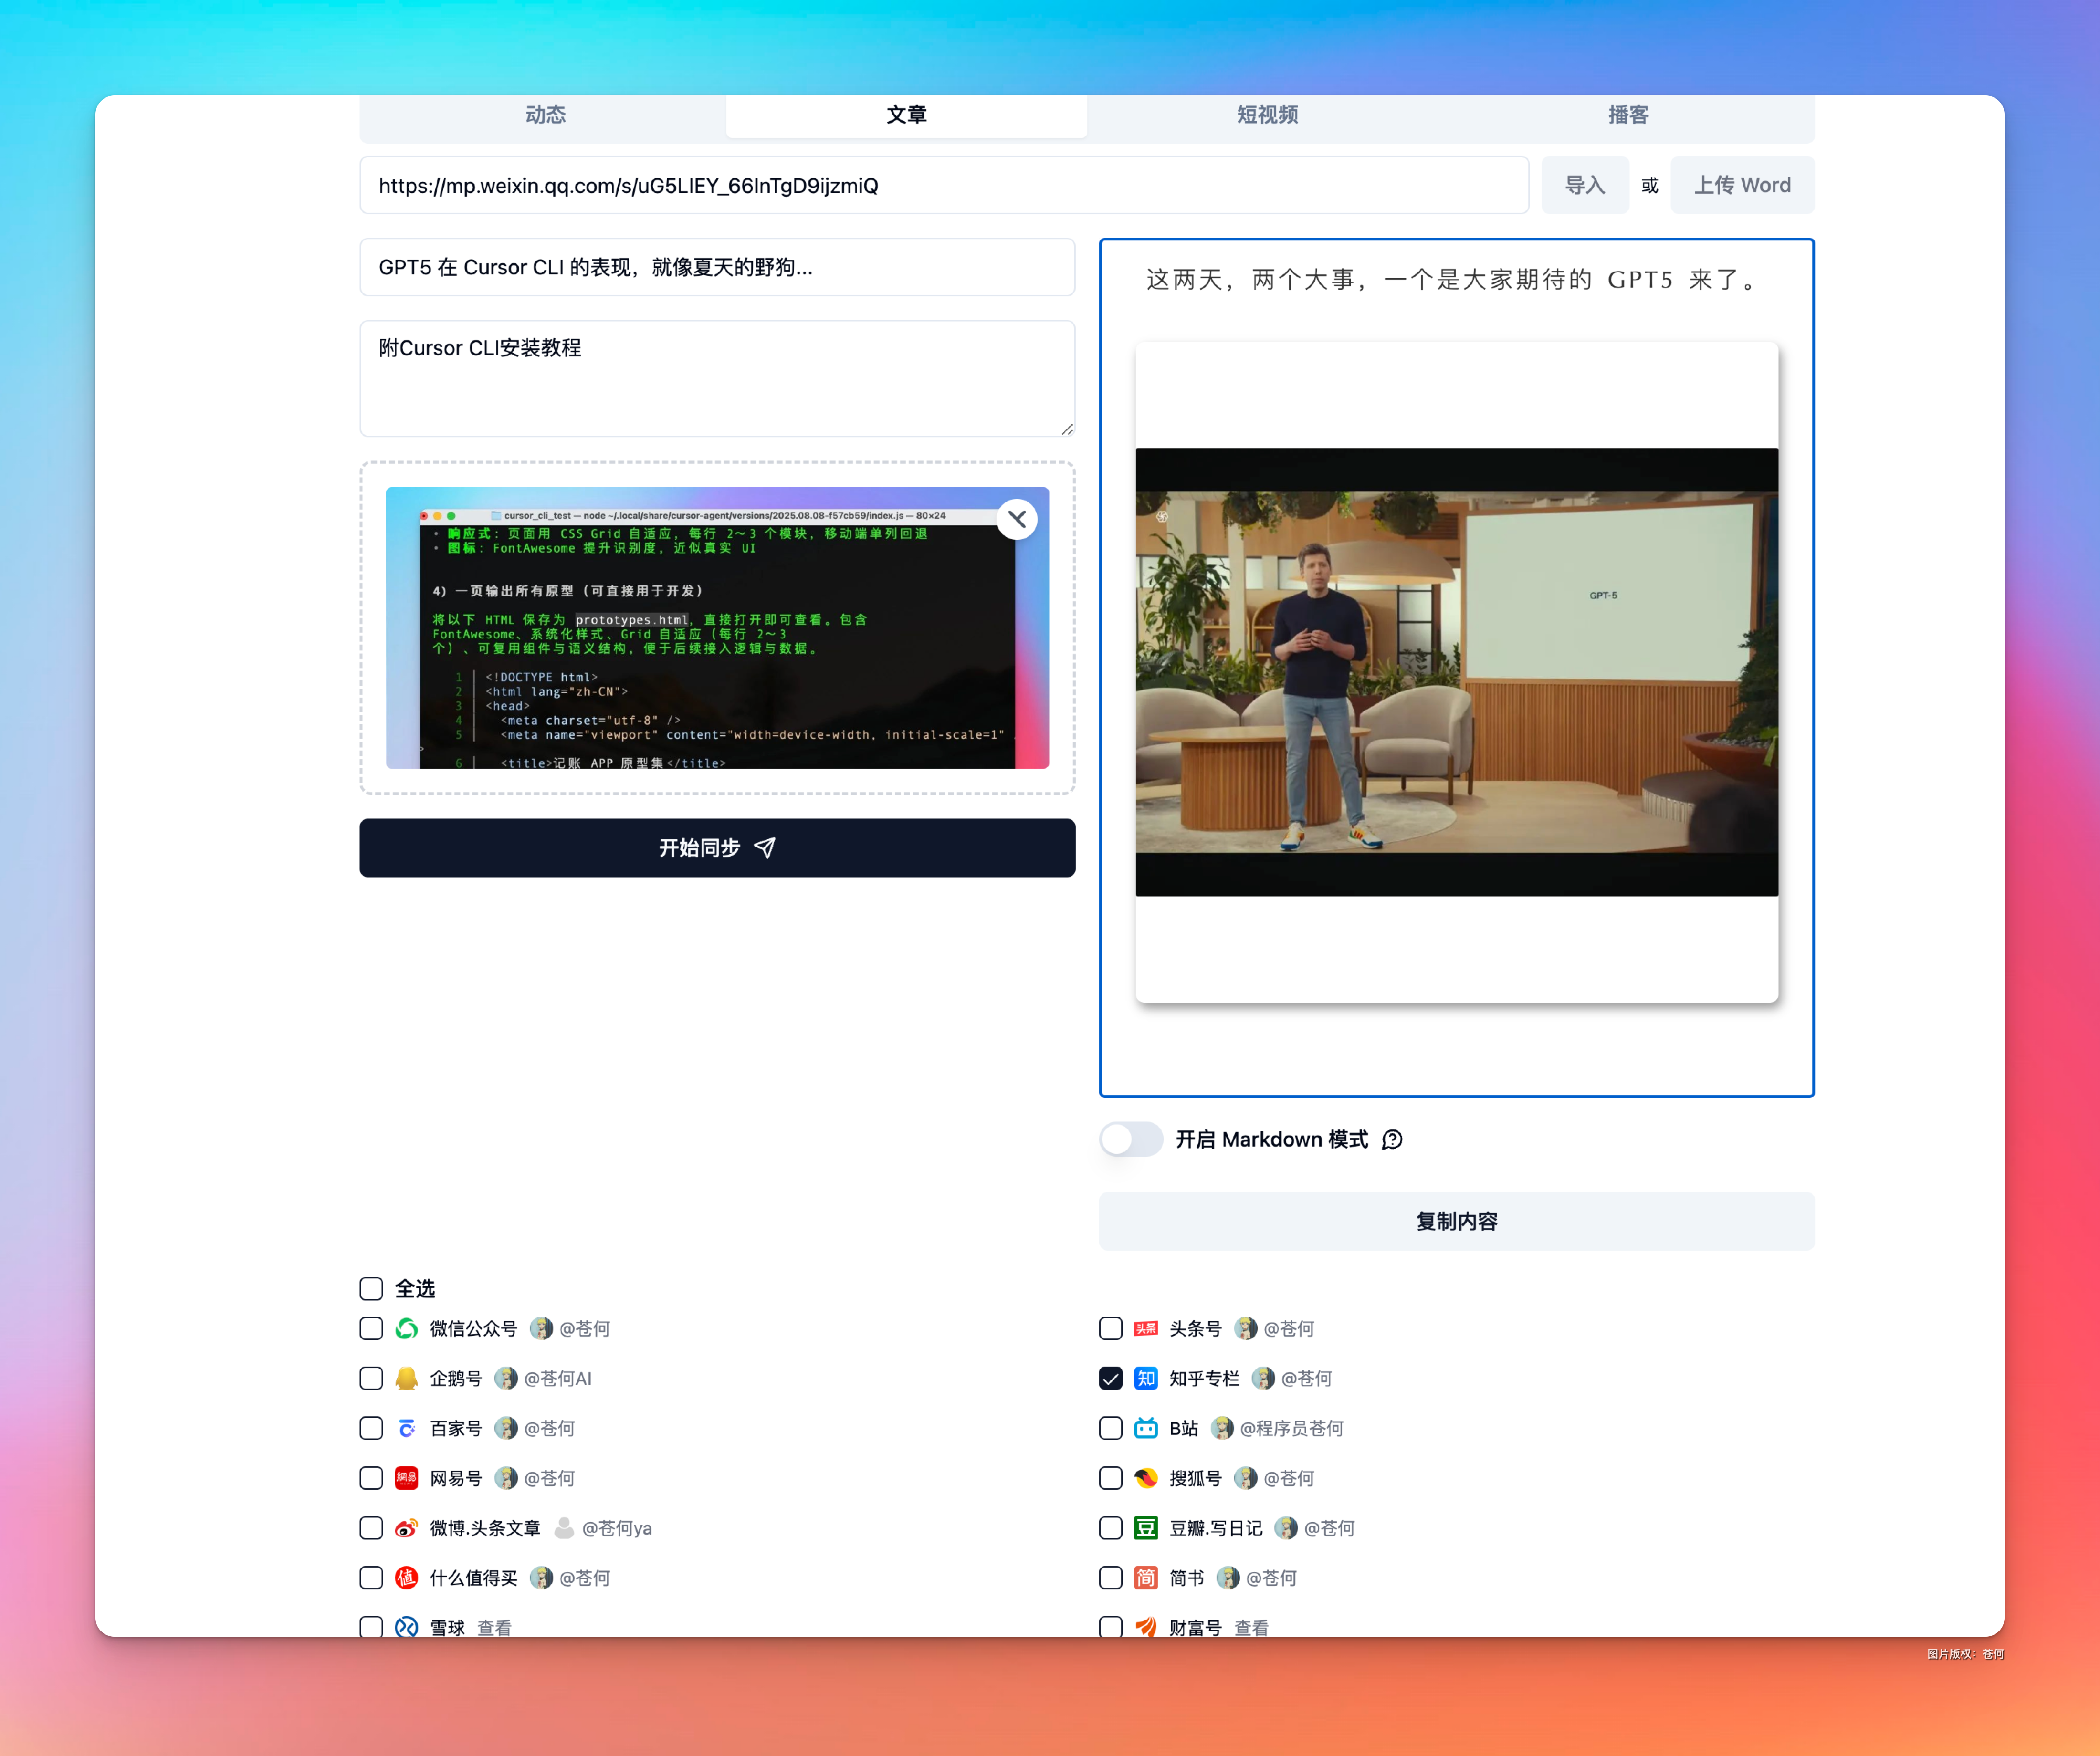Viewport: 2100px width, 1756px height.
Task: Click the Markdown mode help question icon
Action: pos(1392,1140)
